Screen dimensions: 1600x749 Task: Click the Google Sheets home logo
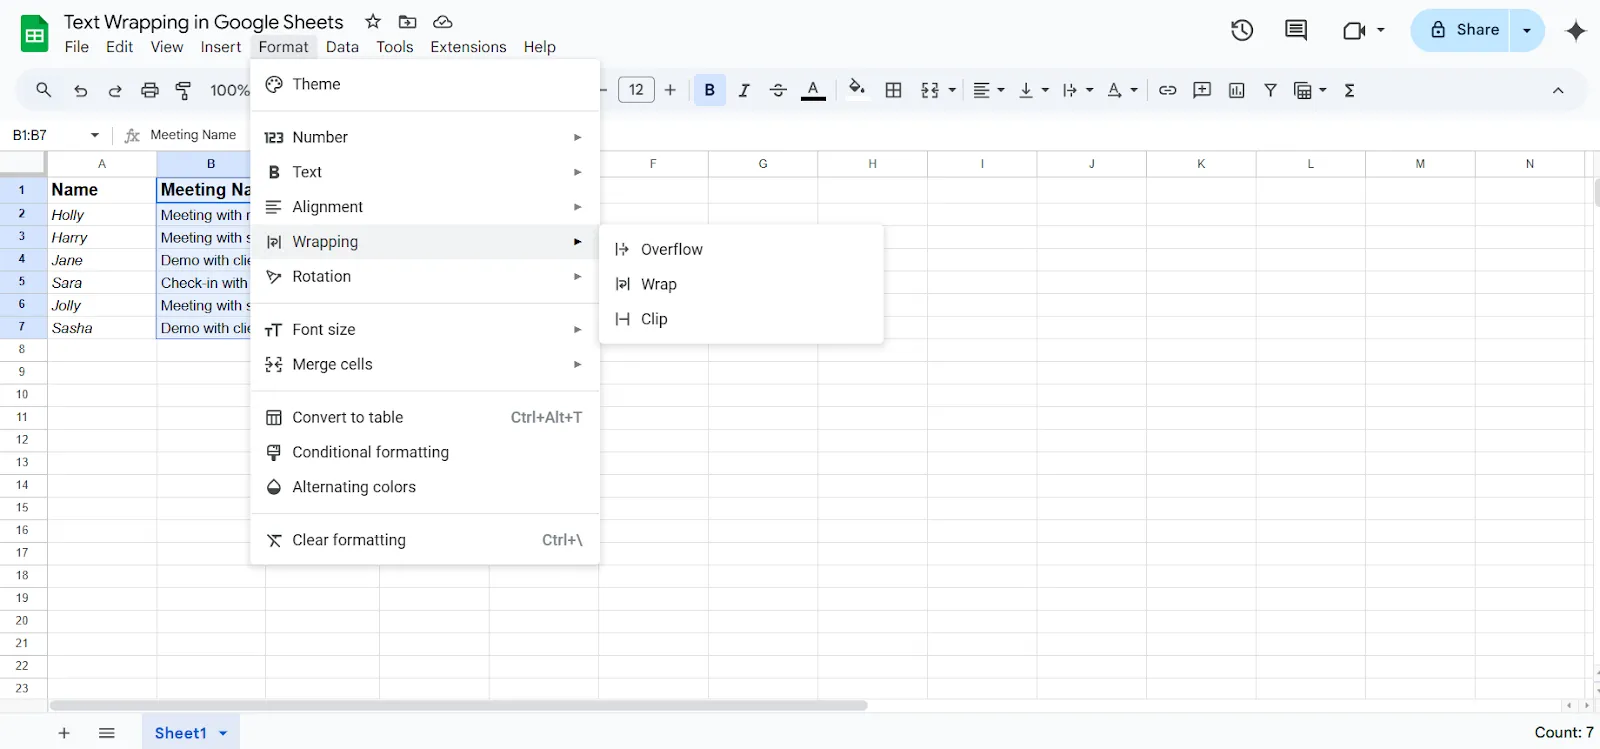coord(35,34)
